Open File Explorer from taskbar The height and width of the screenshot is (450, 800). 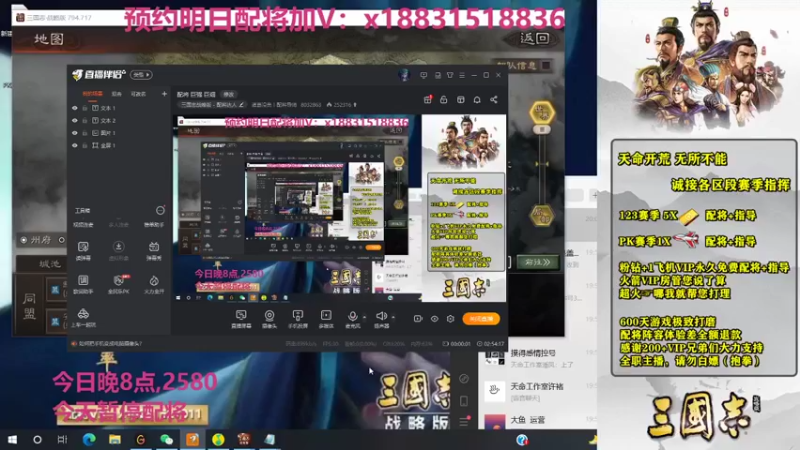click(115, 439)
